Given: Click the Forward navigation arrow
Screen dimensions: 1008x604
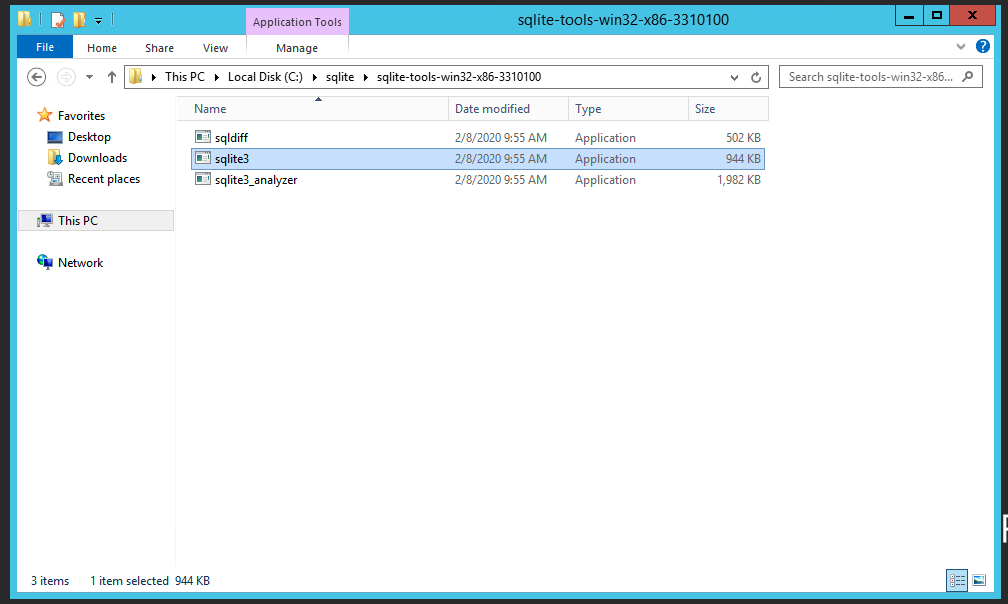Looking at the screenshot, I should click(x=66, y=77).
